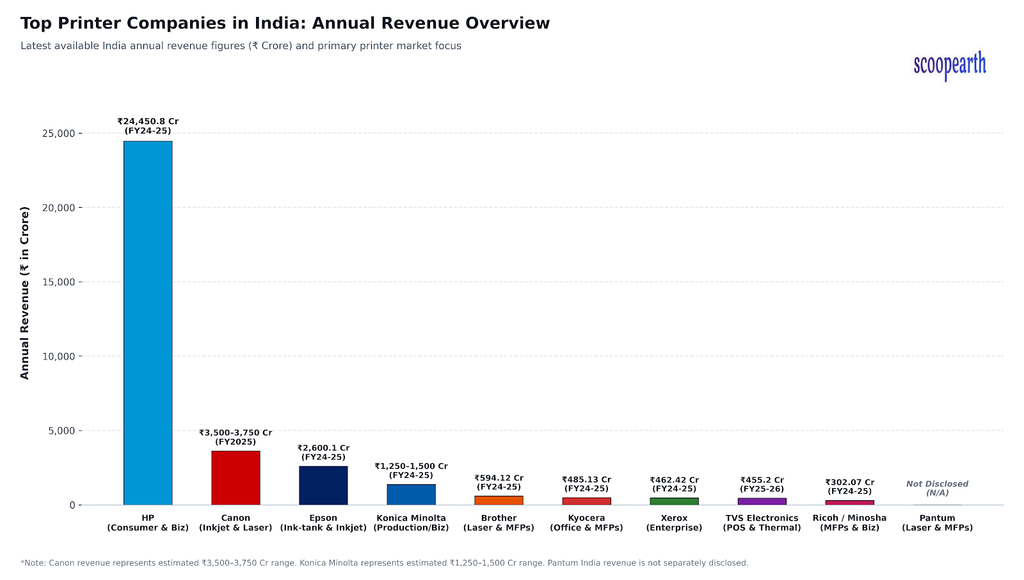Click the 20,000 y-axis tick label

coord(59,208)
